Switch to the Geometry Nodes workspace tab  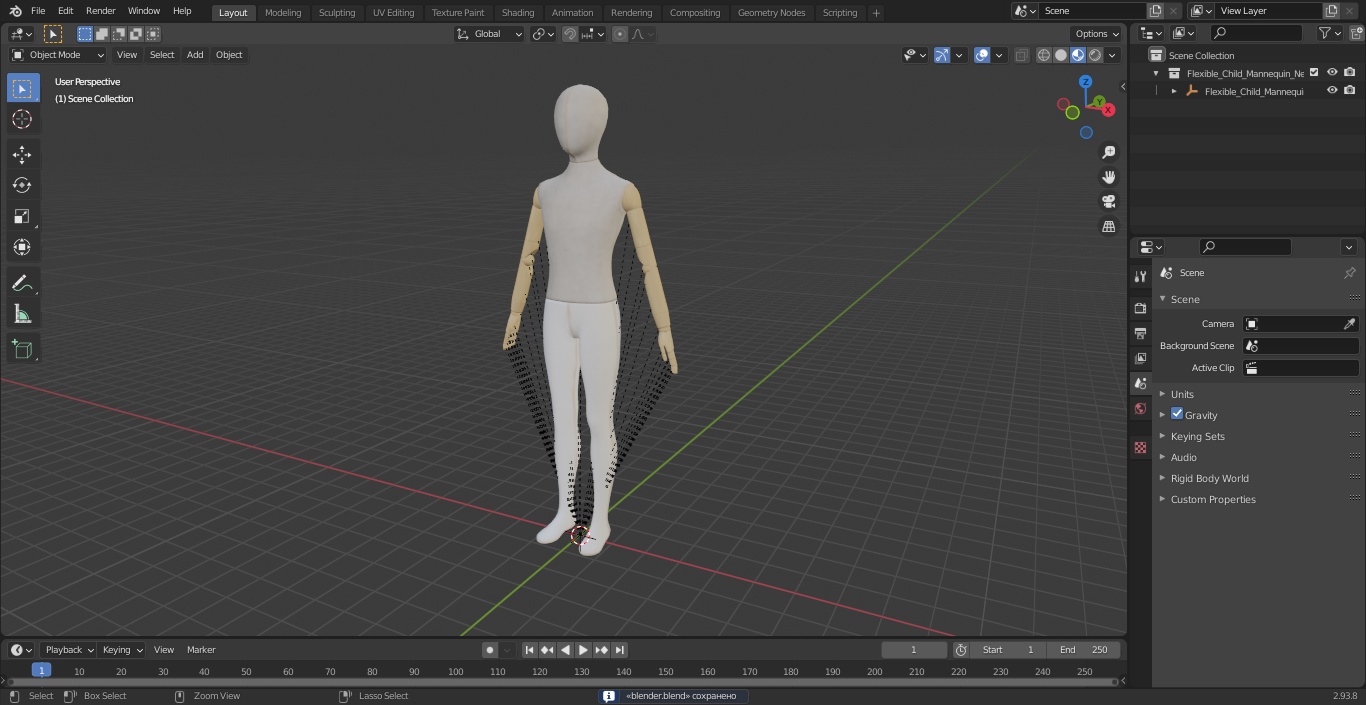[771, 13]
